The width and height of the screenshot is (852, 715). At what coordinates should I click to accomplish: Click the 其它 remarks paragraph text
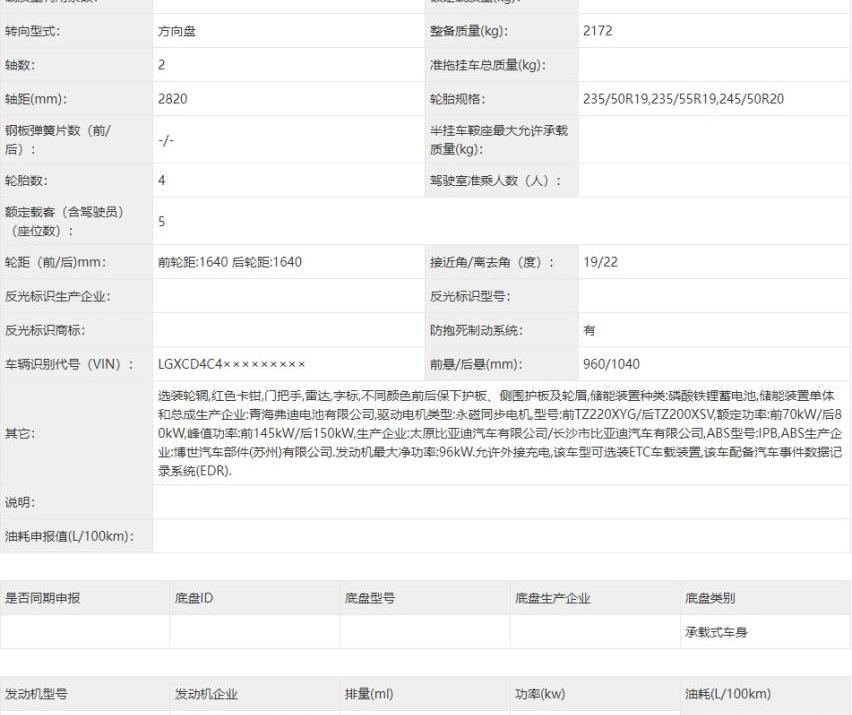[500, 432]
